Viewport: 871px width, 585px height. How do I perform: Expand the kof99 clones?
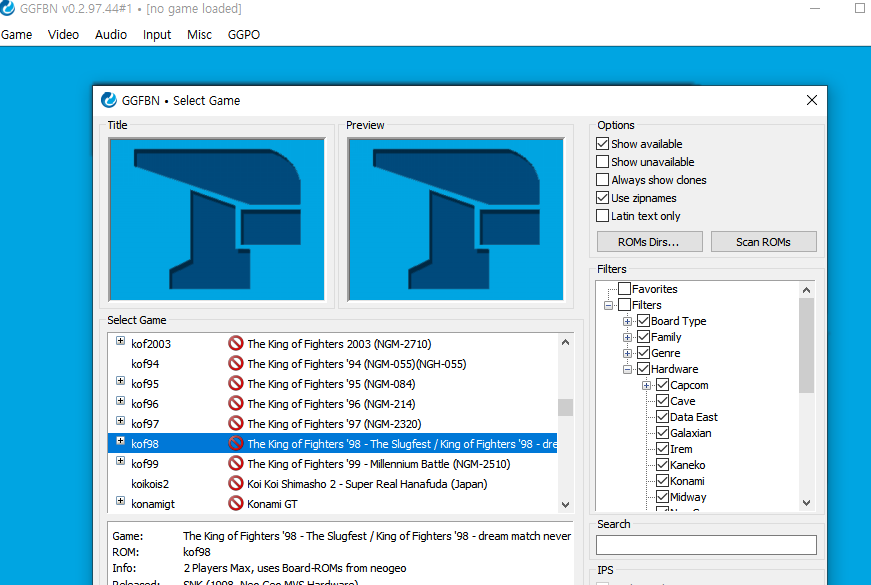pyautogui.click(x=120, y=461)
